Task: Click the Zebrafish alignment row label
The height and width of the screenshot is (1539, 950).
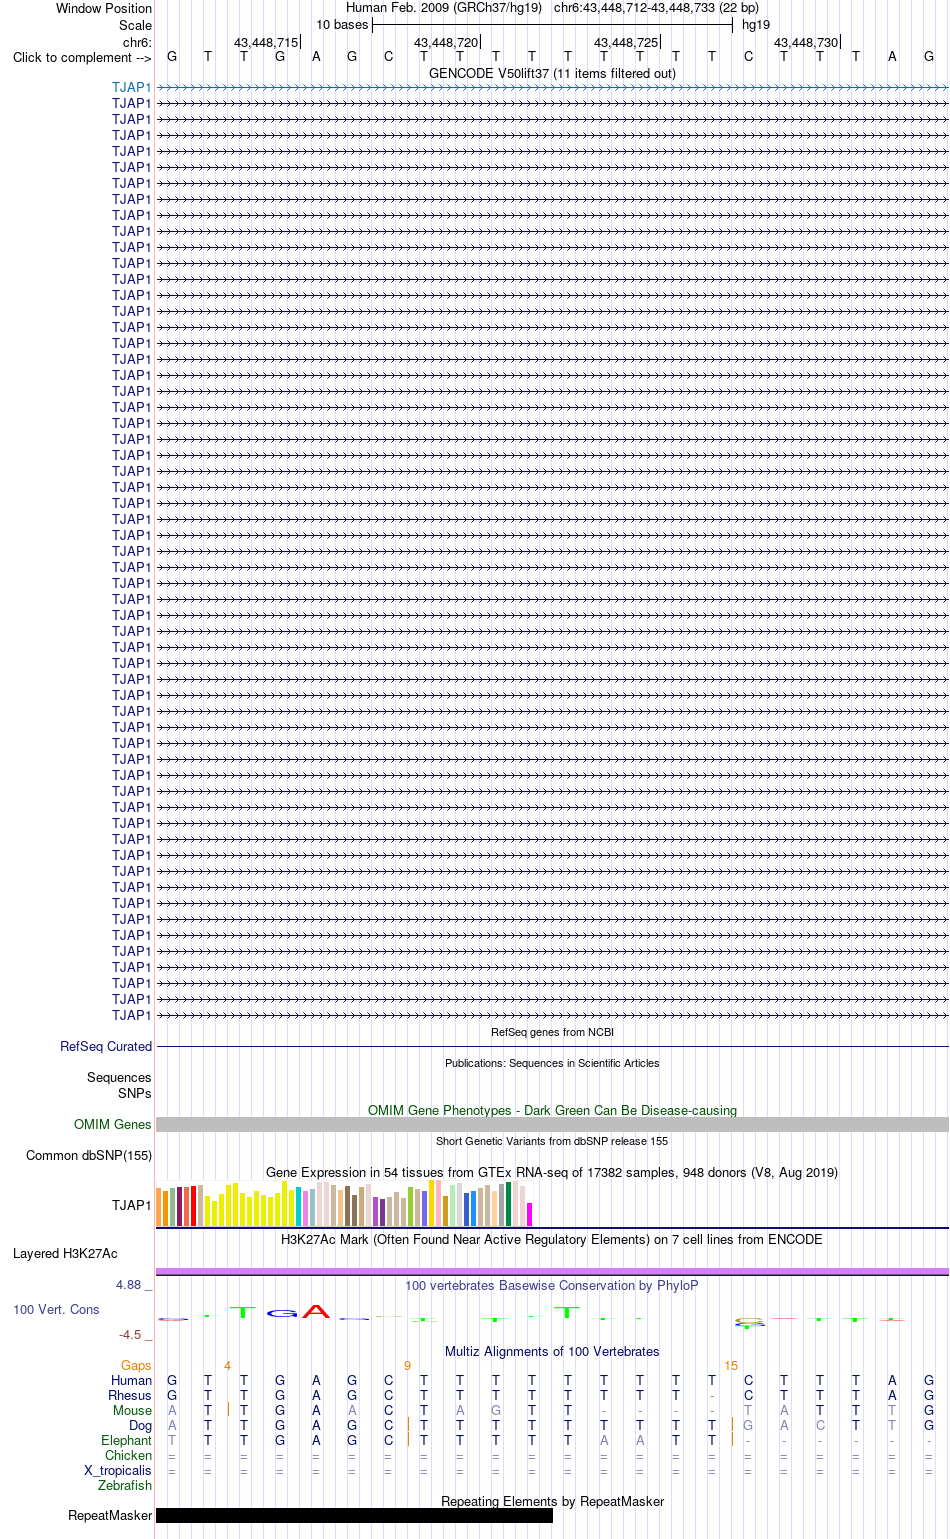Action: 125,1486
